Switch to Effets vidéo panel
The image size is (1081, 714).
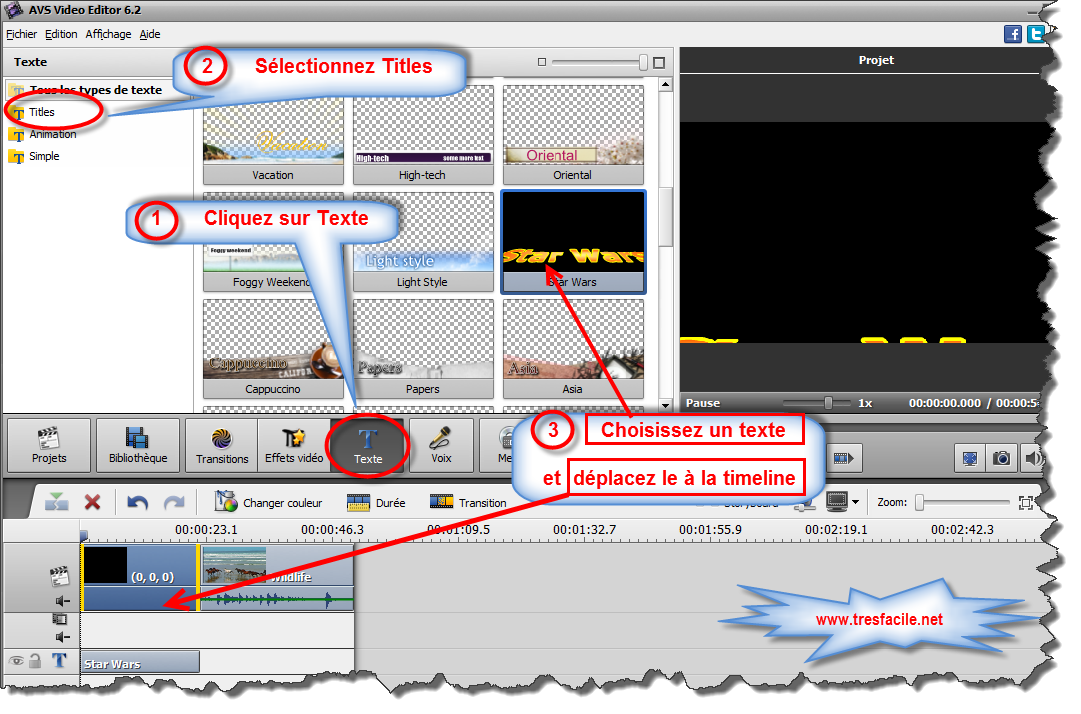pyautogui.click(x=292, y=445)
